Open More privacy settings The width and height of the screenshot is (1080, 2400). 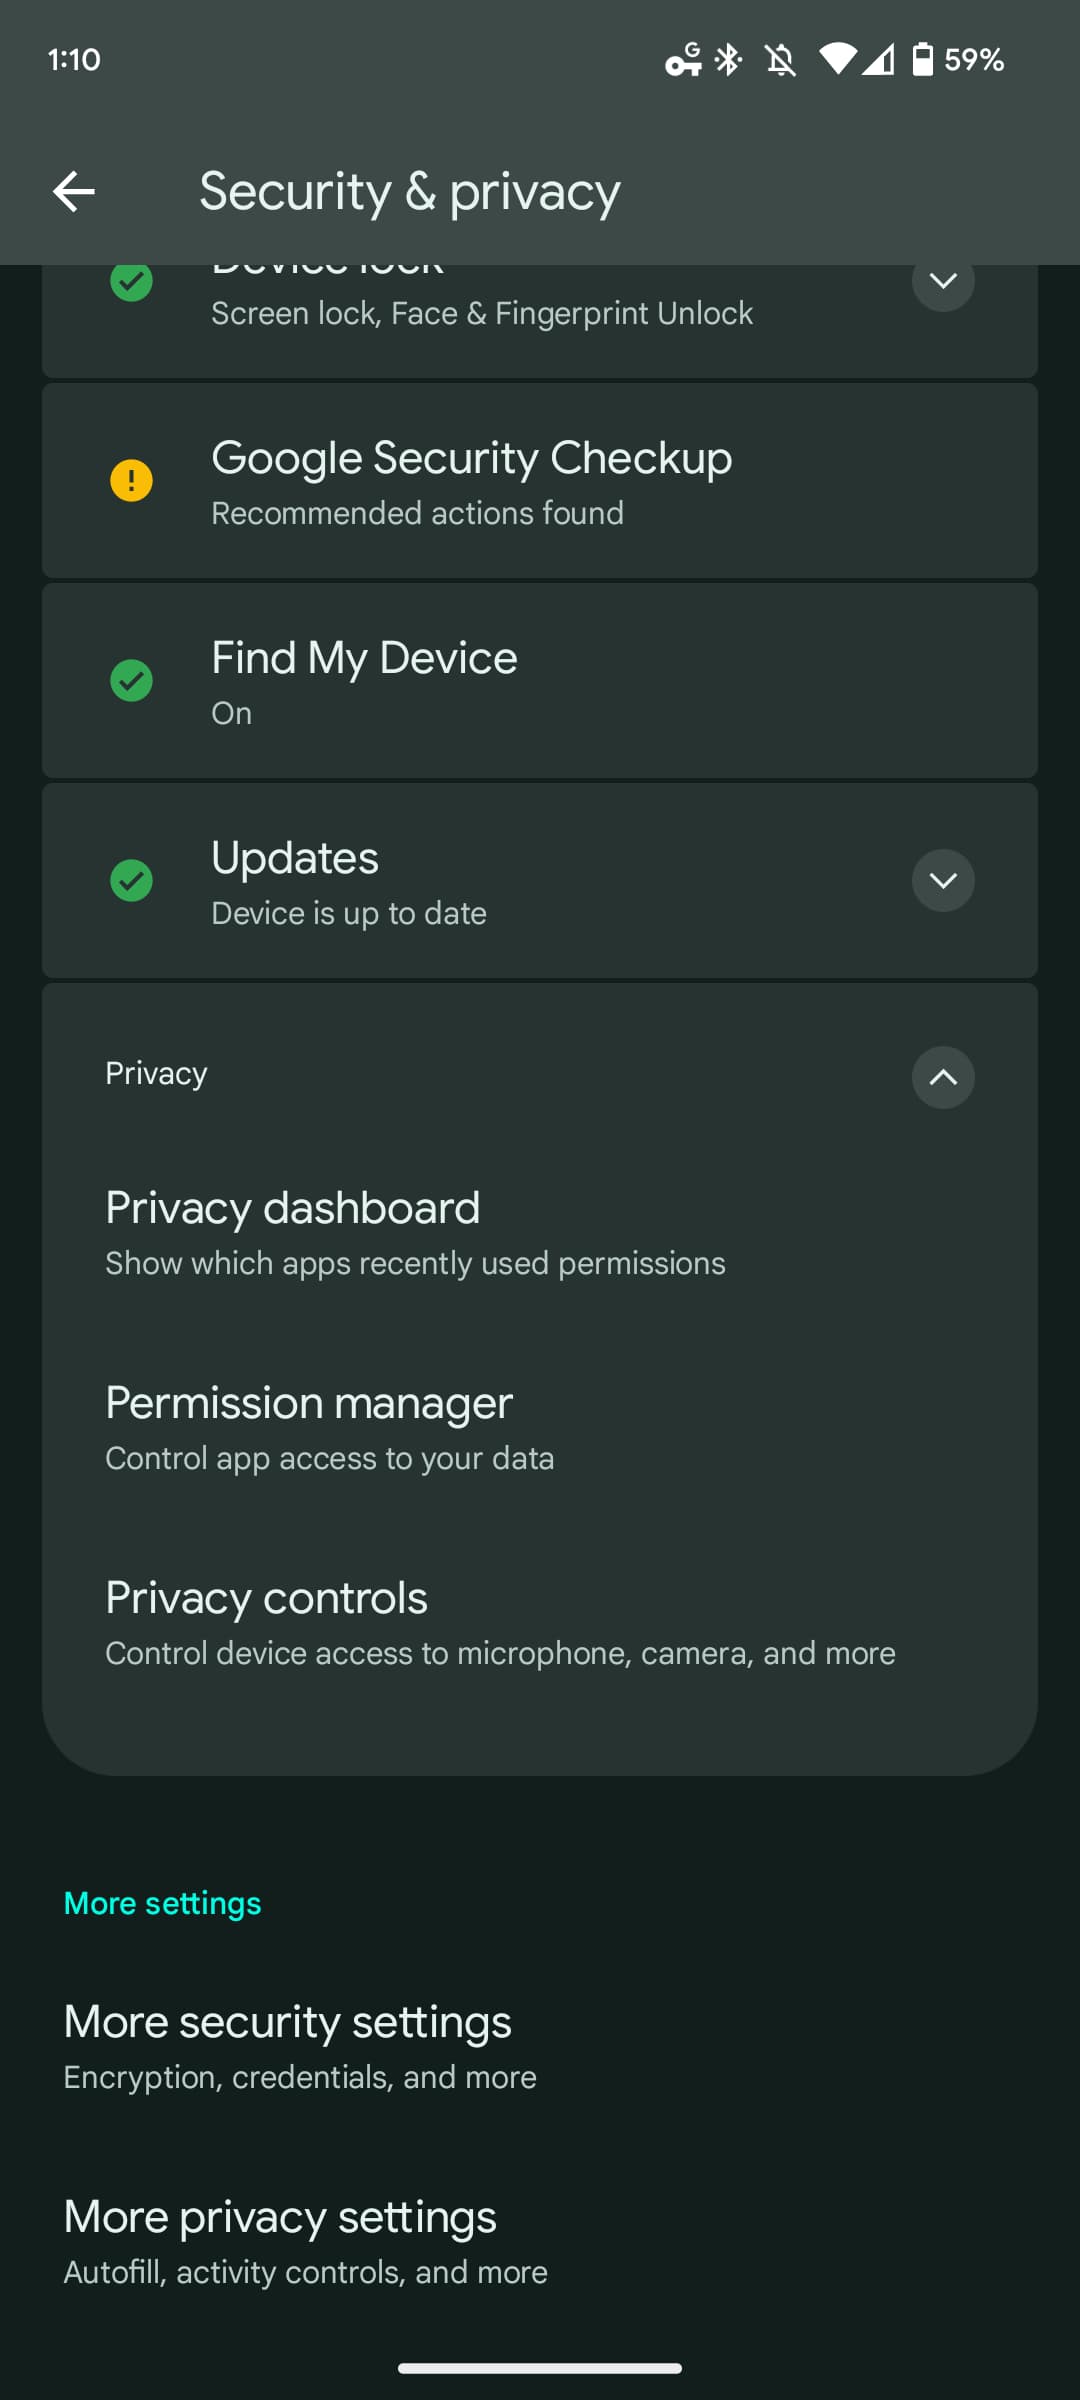[305, 2242]
